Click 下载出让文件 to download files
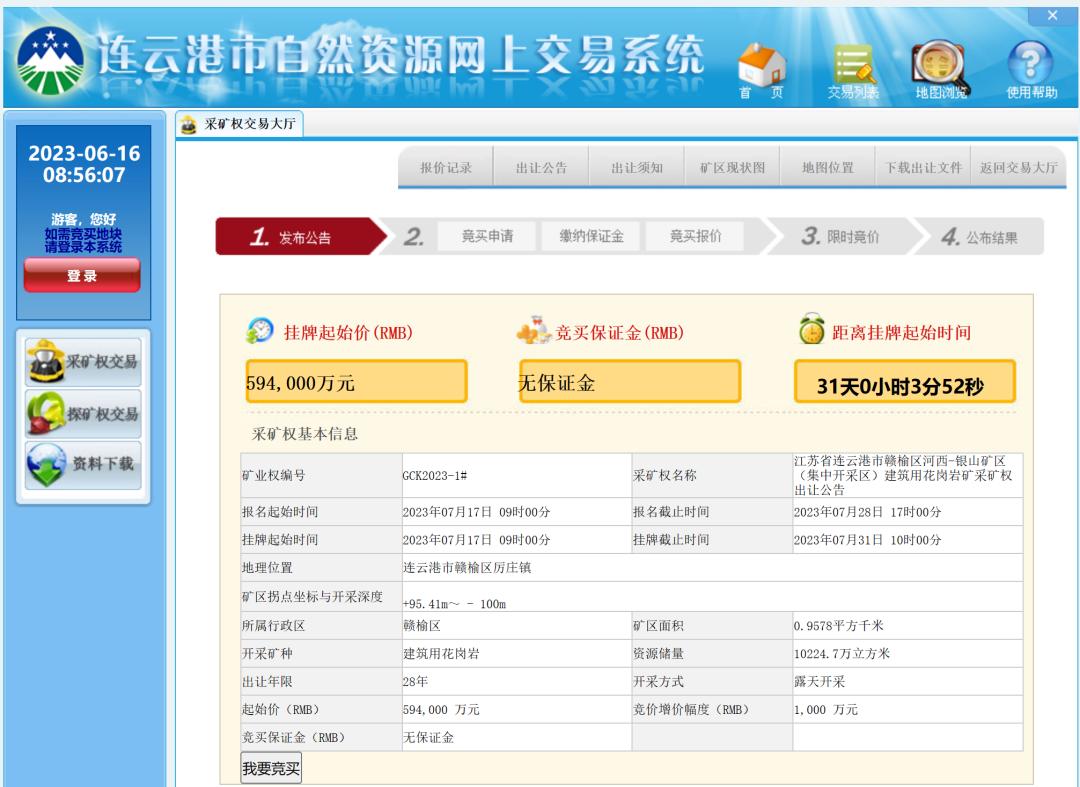This screenshot has width=1080, height=787. (x=923, y=168)
